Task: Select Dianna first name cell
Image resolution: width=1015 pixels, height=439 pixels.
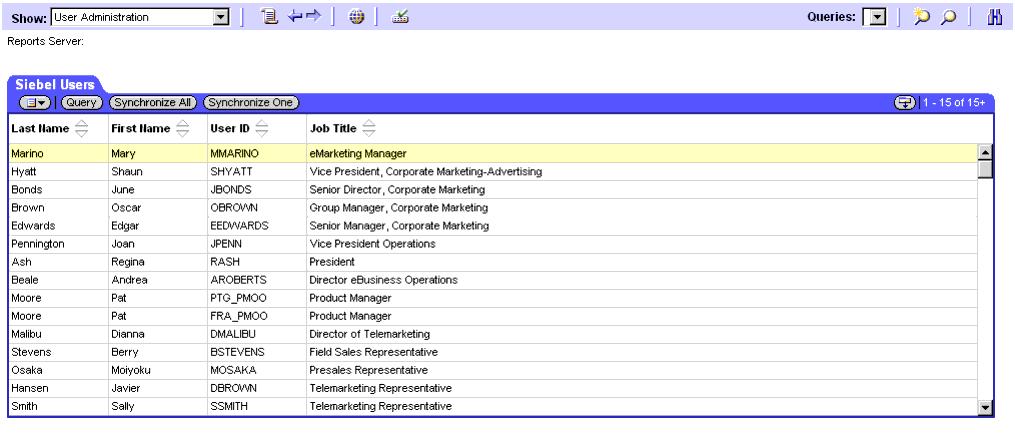Action: 128,335
